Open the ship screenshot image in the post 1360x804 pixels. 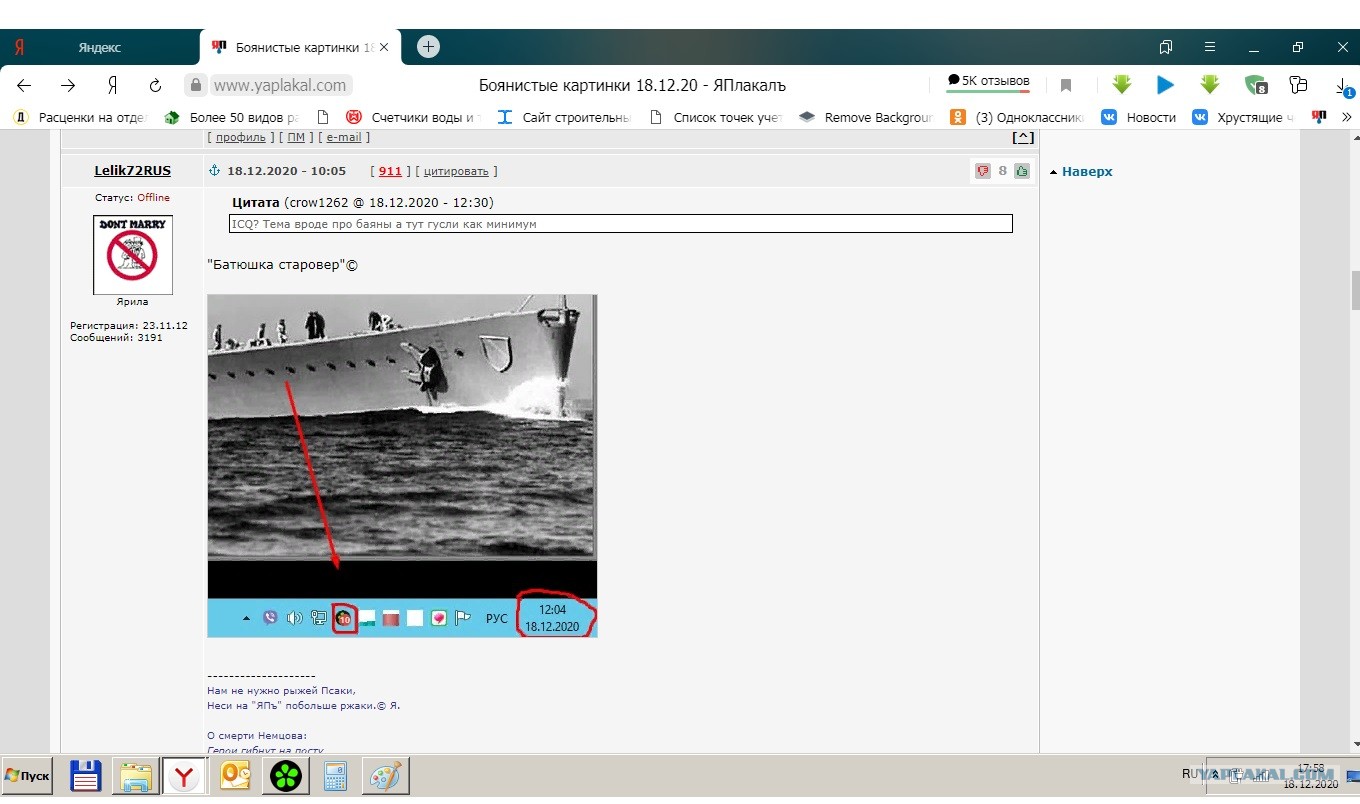coord(402,466)
